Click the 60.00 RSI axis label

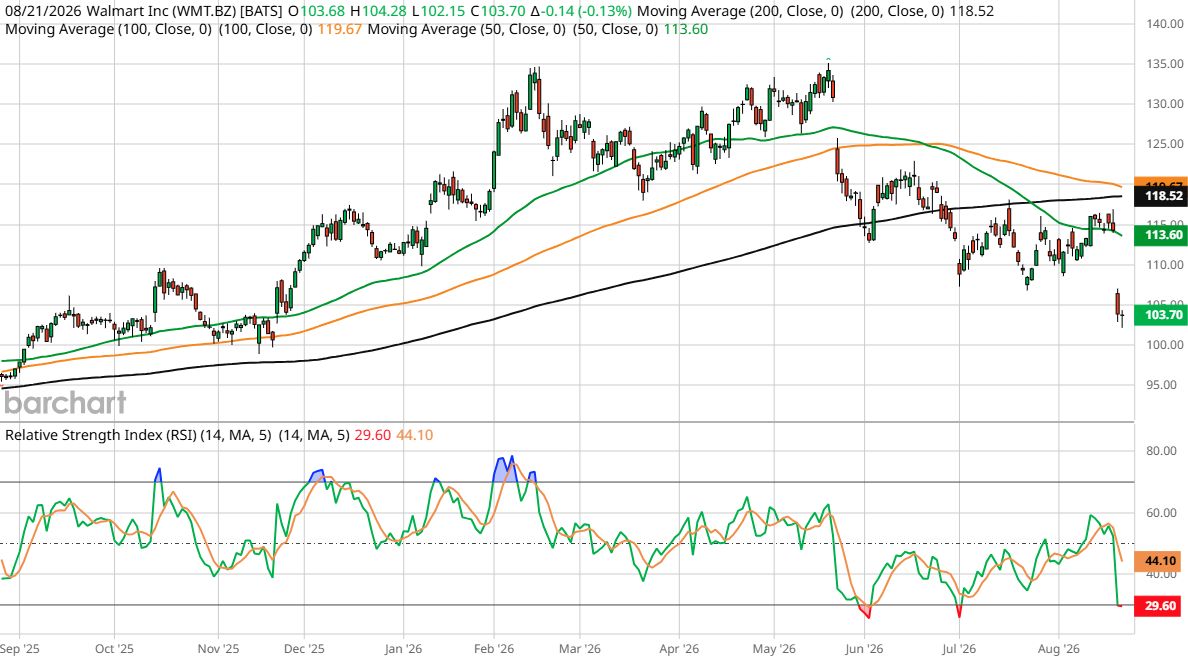tap(1161, 513)
